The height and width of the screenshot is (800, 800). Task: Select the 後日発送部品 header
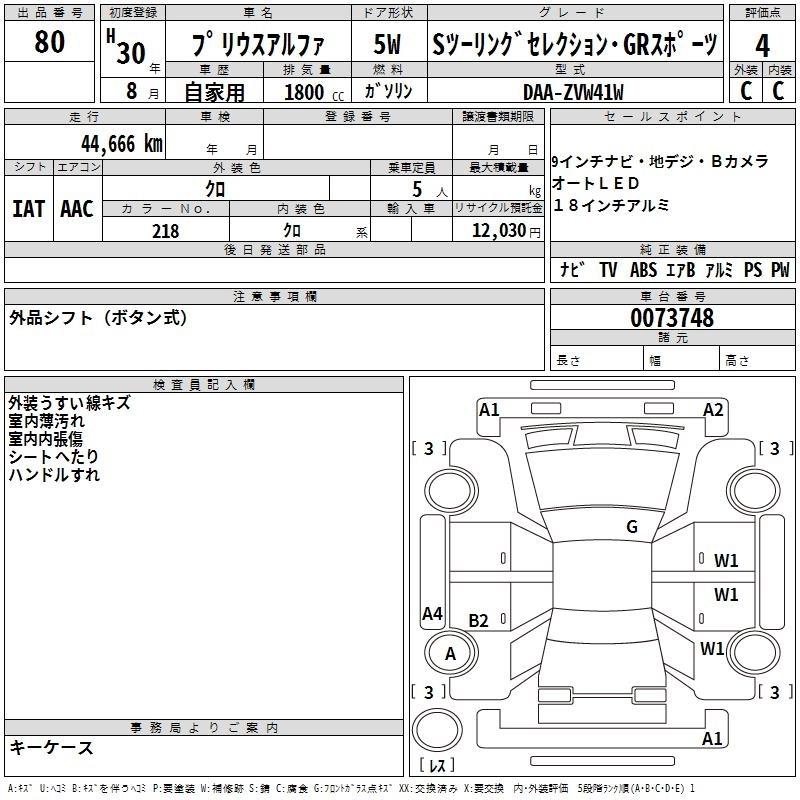274,249
